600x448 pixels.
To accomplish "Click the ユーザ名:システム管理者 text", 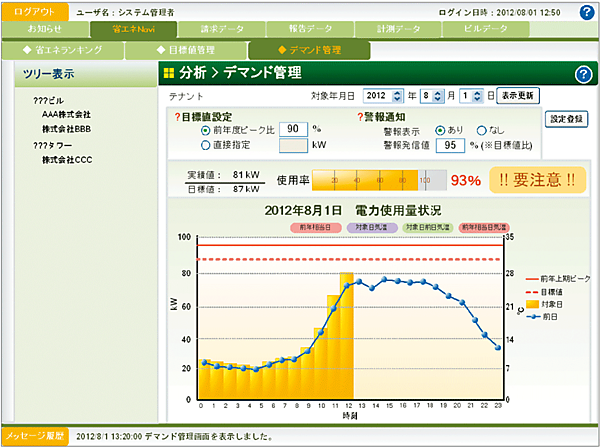I will pyautogui.click(x=125, y=12).
